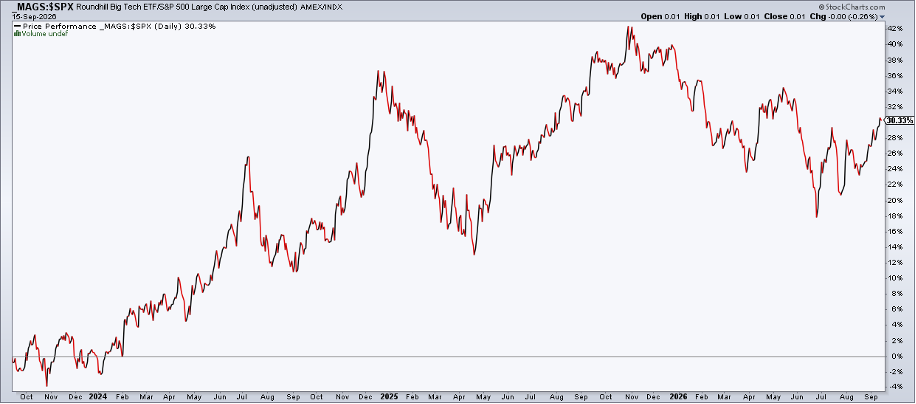Click the 42% y-axis label
This screenshot has width=916, height=404.
896,29
